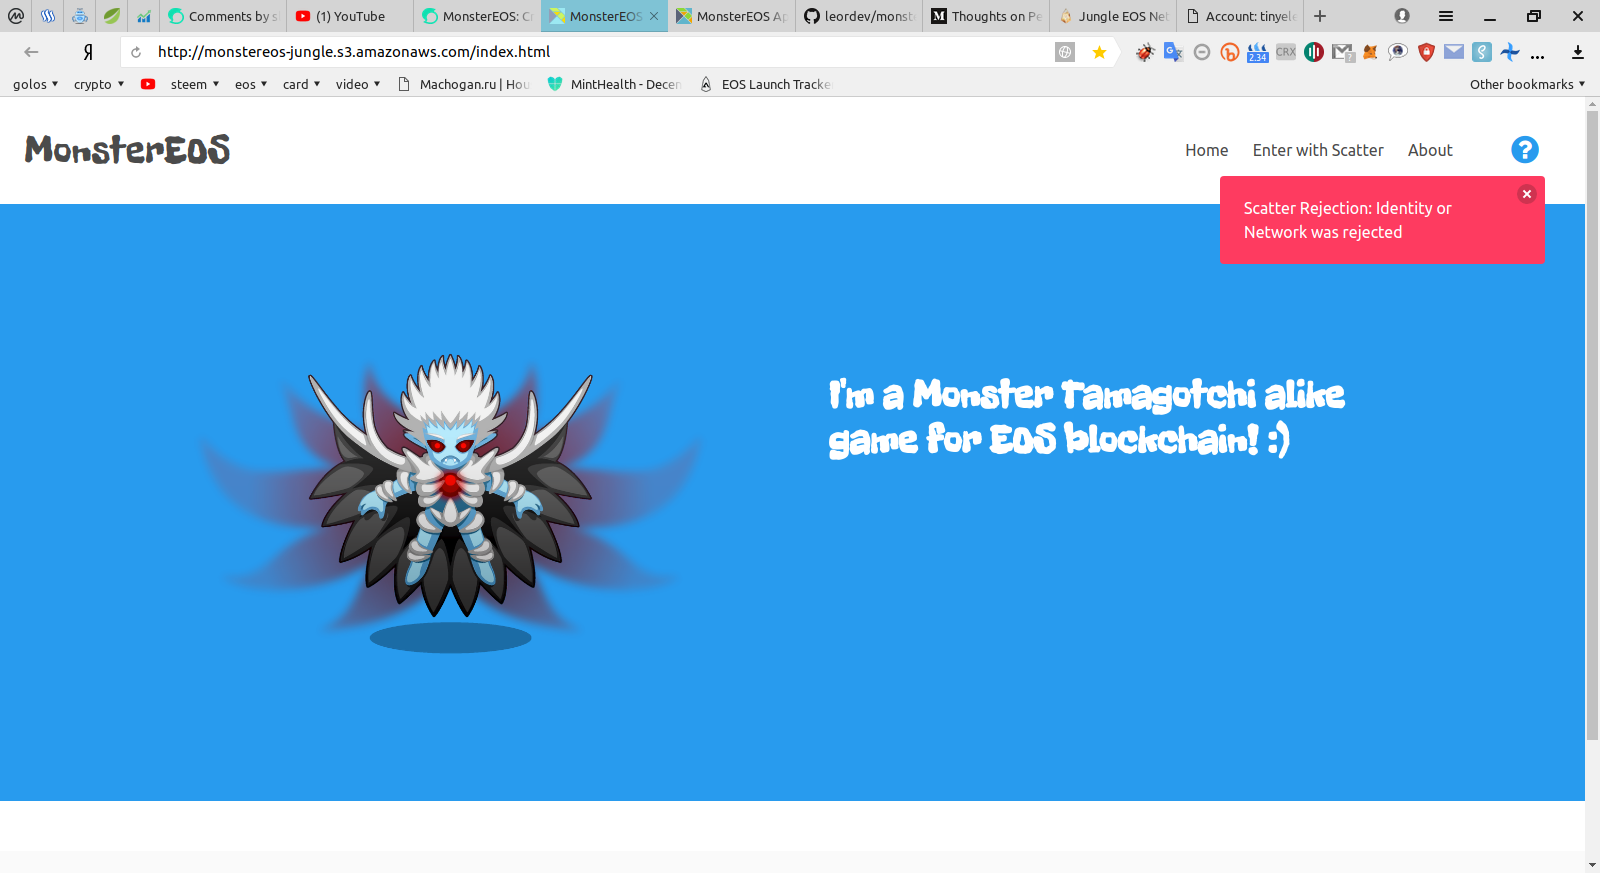Click the green and red sound bars extension

(x=1314, y=52)
